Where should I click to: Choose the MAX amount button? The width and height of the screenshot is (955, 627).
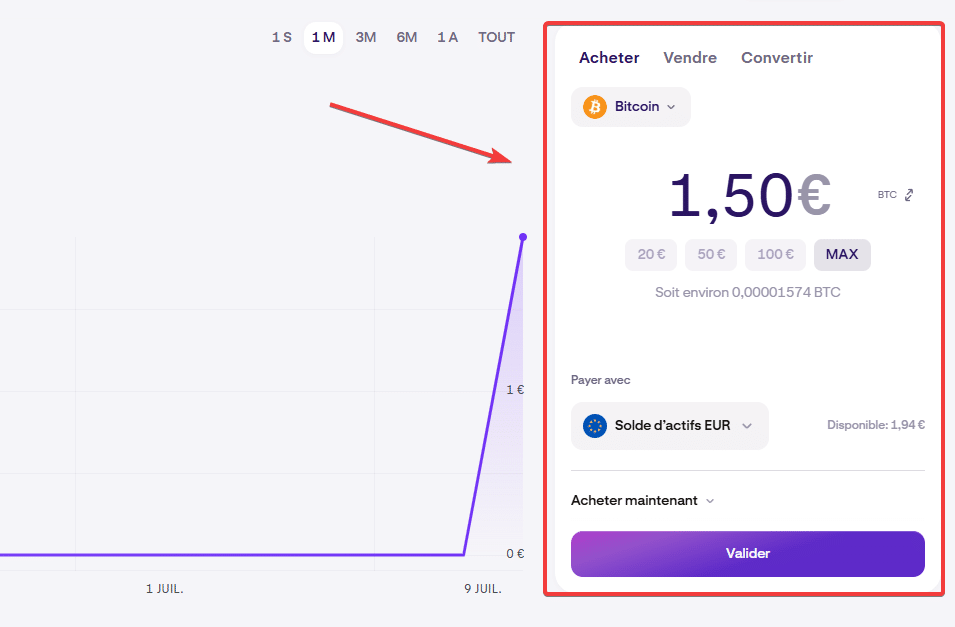click(x=842, y=255)
